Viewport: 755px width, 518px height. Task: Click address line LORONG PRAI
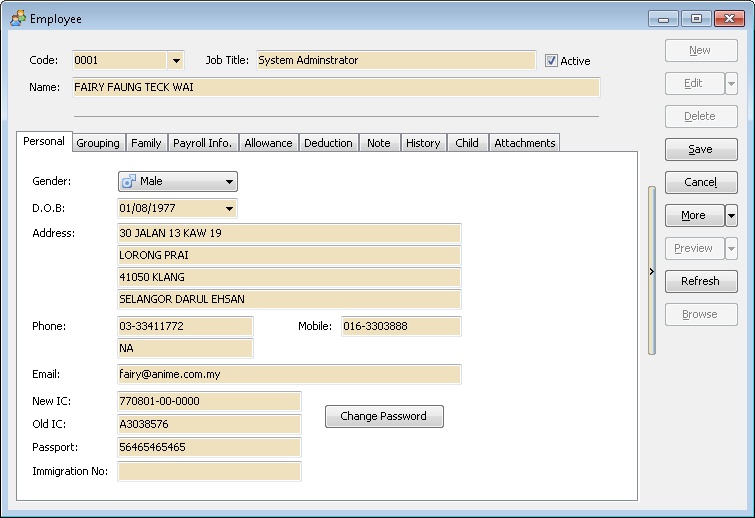(289, 256)
